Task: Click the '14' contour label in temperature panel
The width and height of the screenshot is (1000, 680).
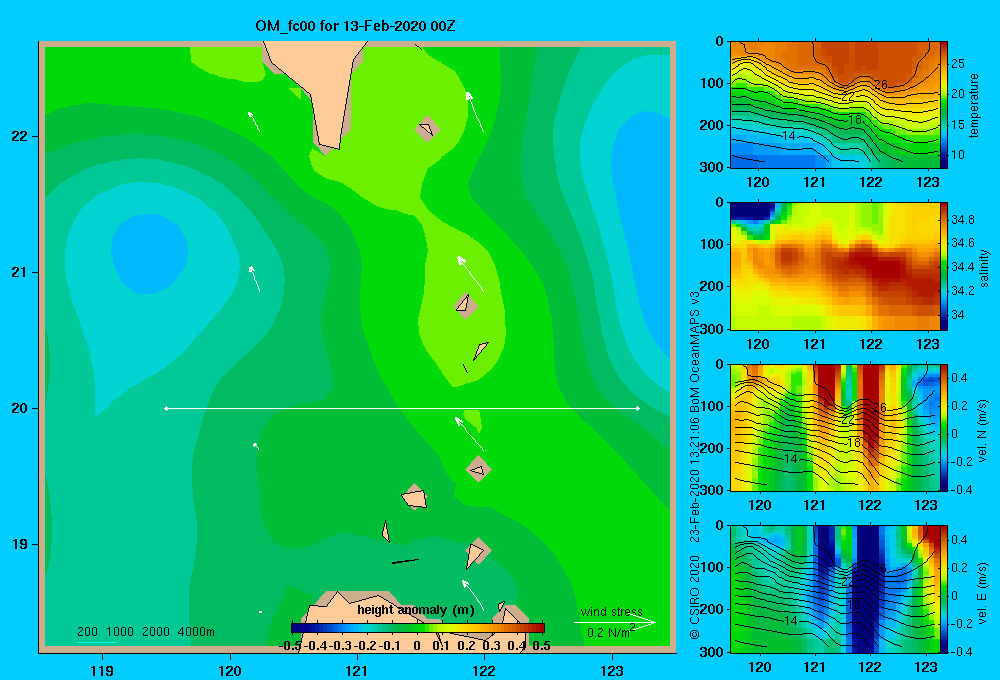Action: 788,135
